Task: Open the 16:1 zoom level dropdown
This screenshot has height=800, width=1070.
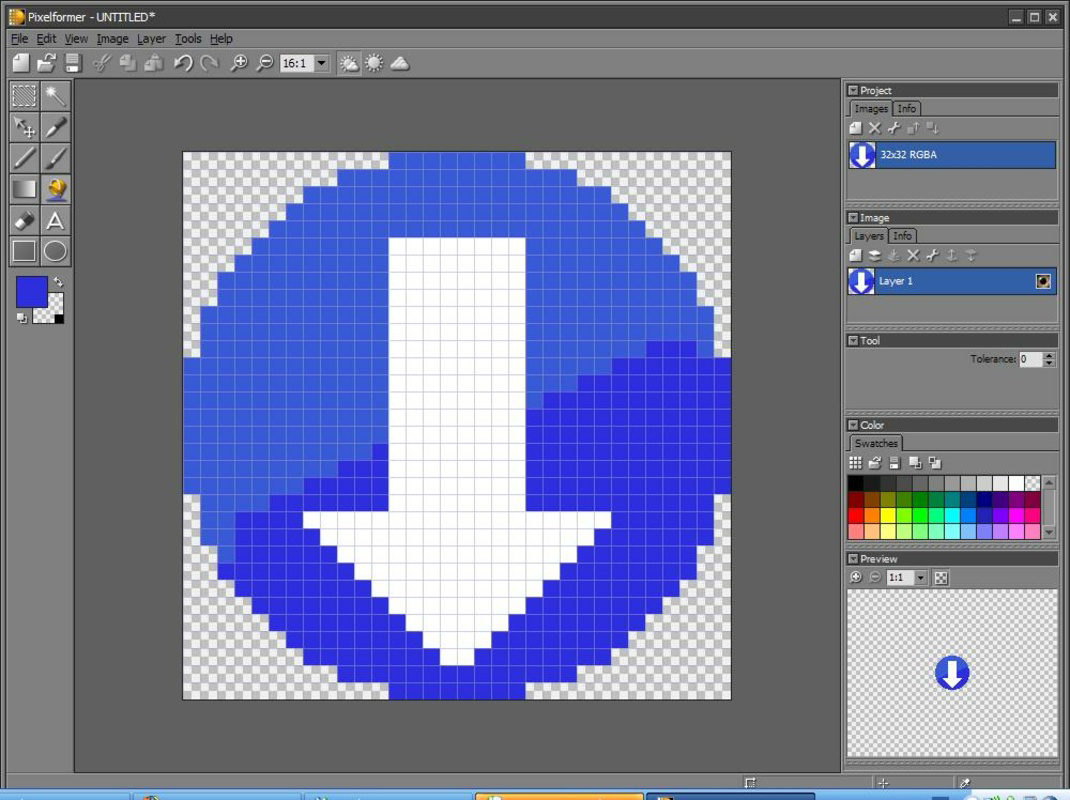Action: [x=322, y=63]
